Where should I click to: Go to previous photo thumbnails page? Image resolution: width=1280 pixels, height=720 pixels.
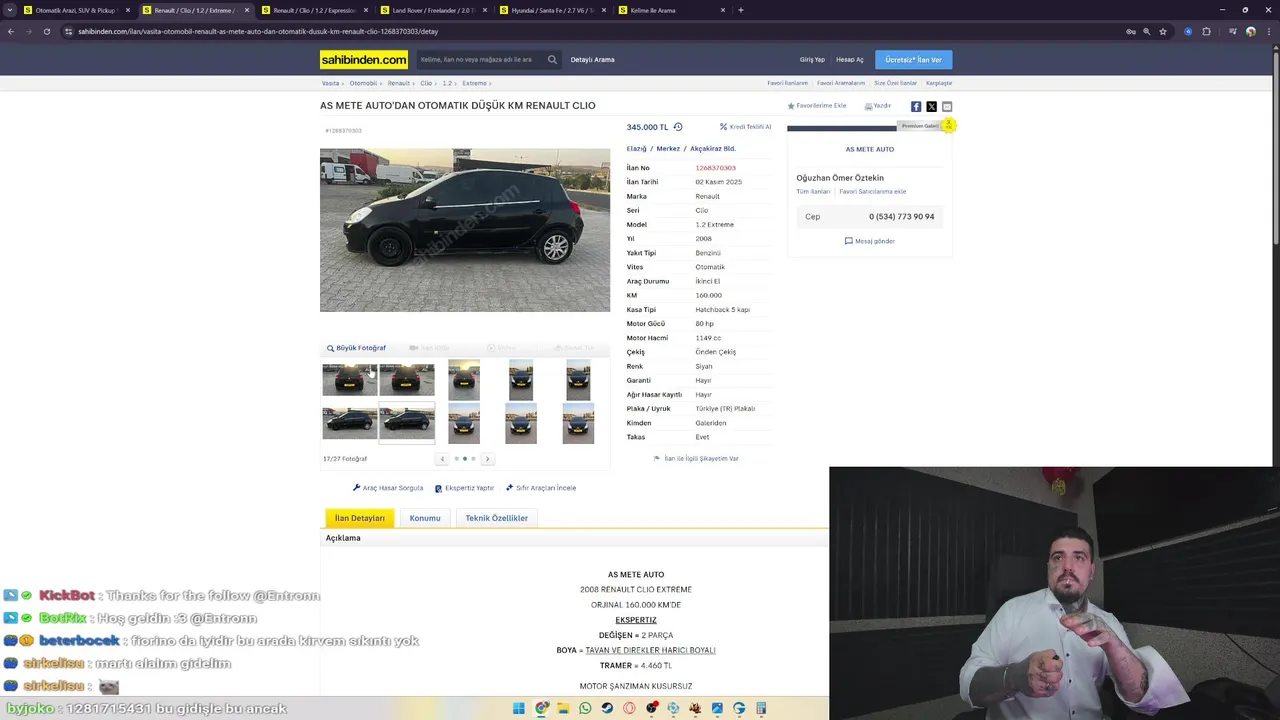click(442, 459)
